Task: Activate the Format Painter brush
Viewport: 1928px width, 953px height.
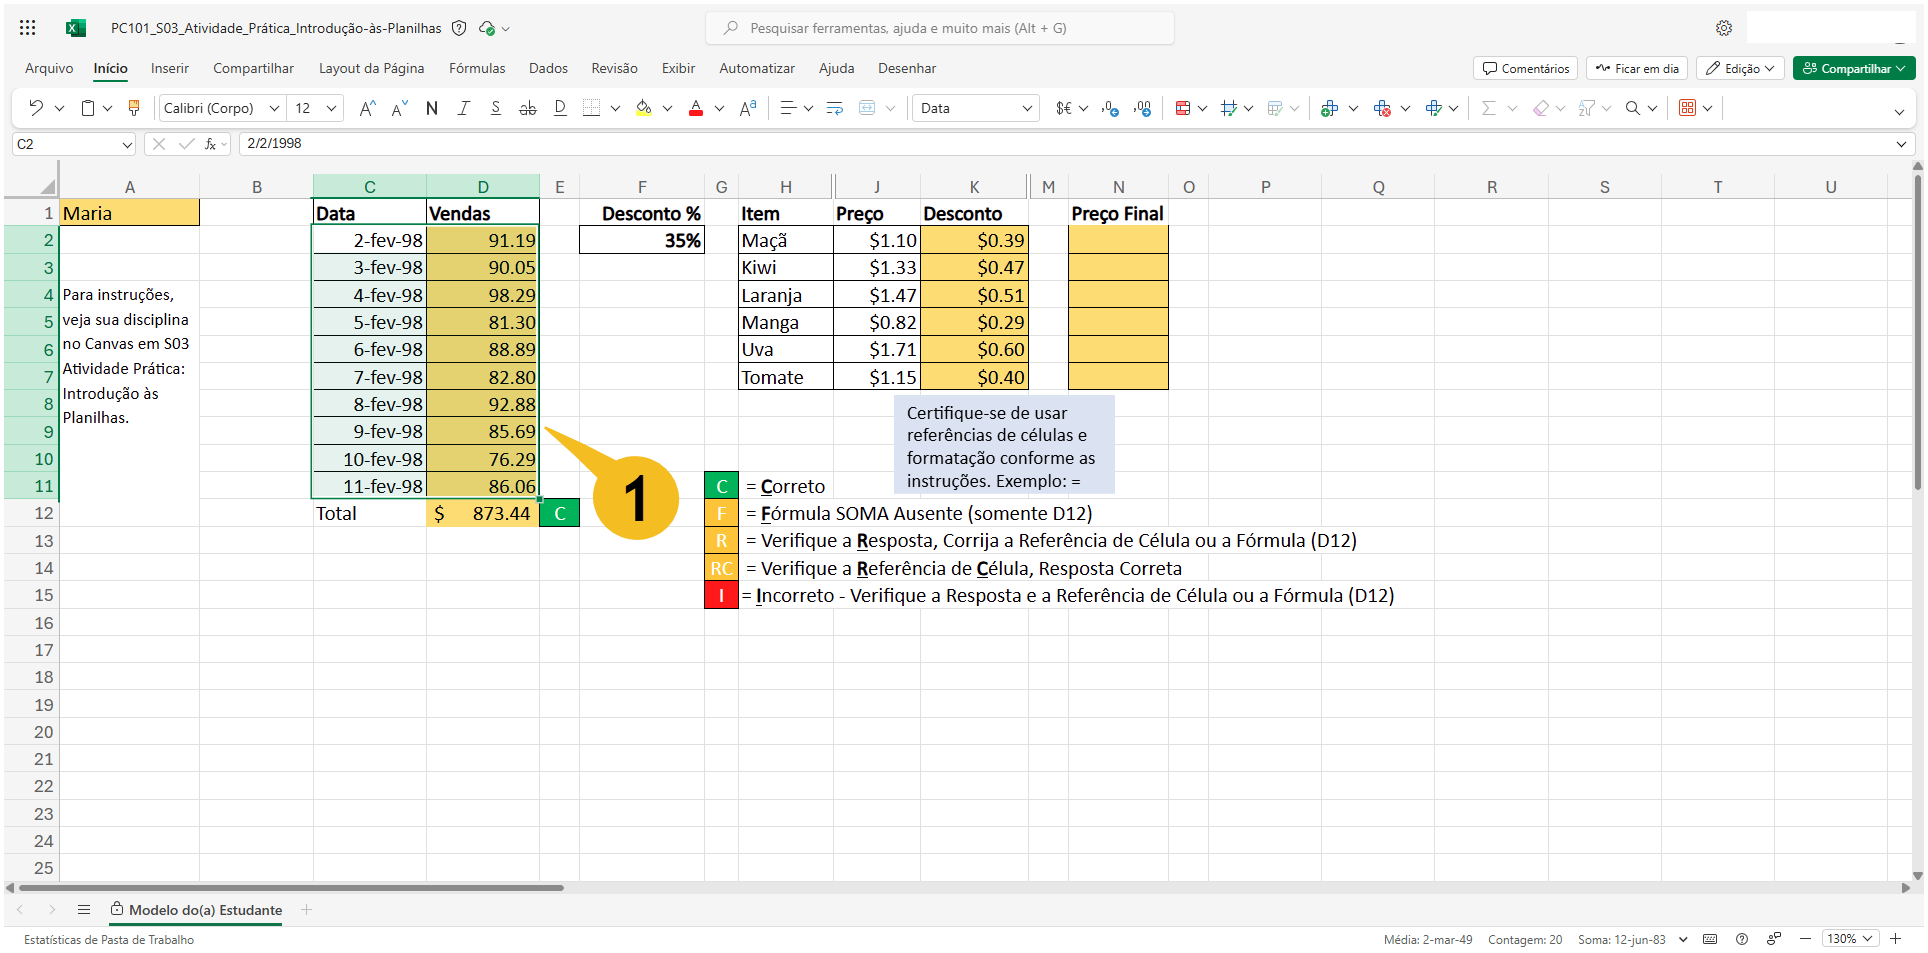Action: coord(134,108)
